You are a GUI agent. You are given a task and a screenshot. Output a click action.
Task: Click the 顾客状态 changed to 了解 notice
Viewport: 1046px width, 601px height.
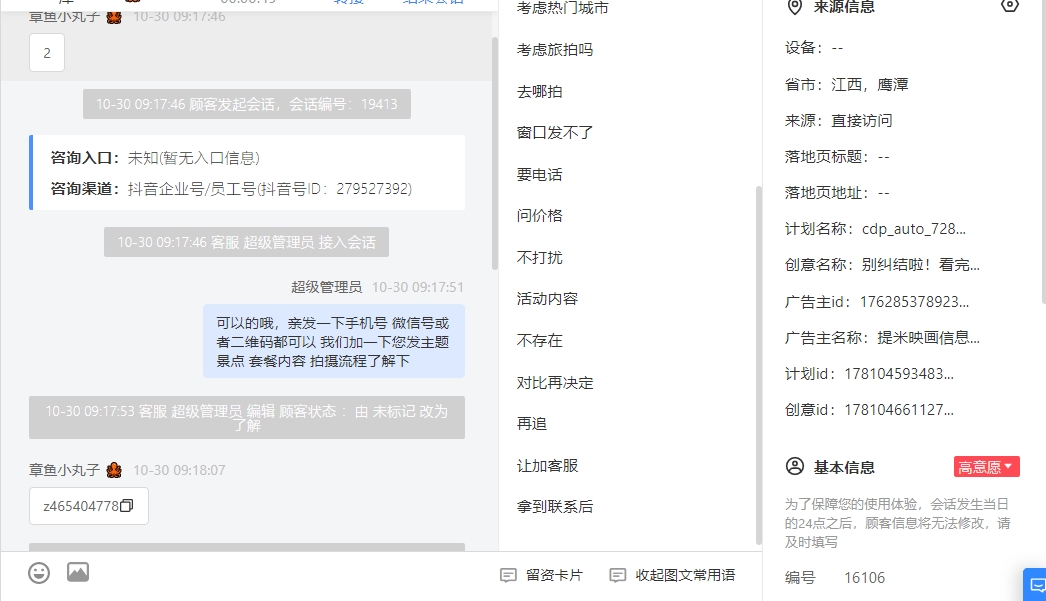pos(247,418)
